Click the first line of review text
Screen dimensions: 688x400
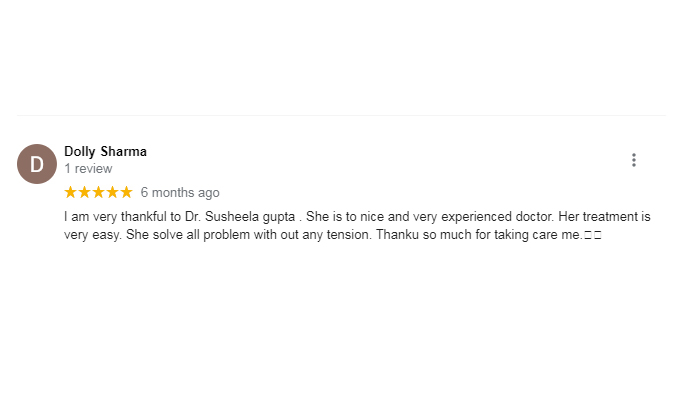pos(357,217)
